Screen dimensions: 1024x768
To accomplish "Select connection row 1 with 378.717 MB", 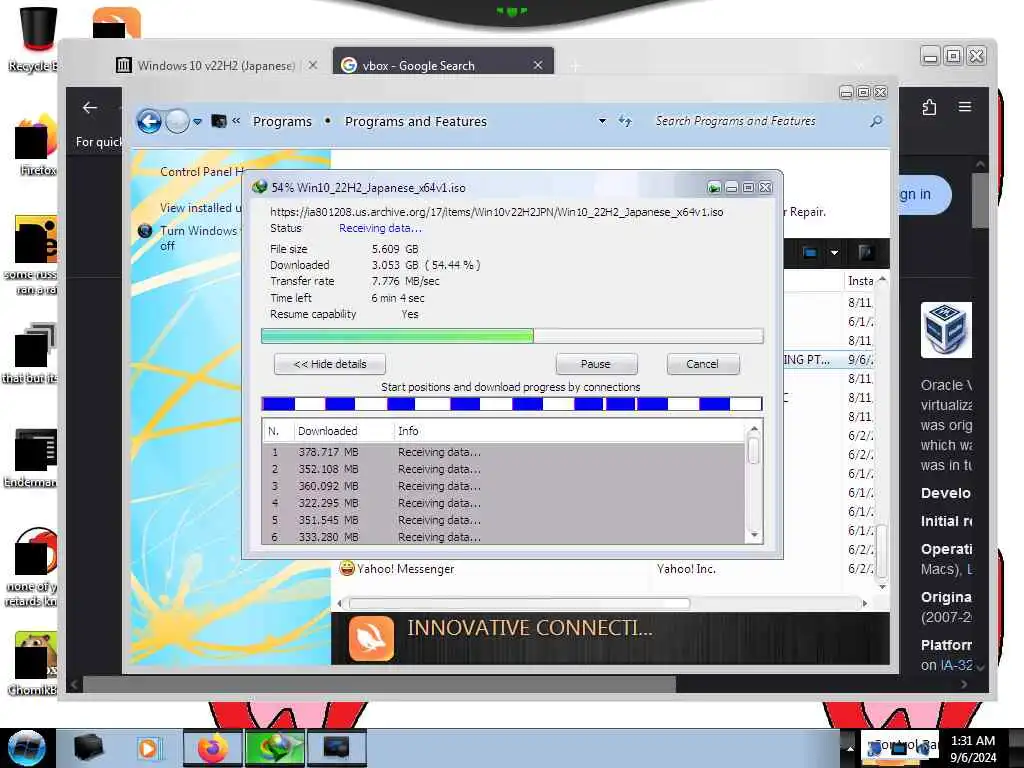I will tap(504, 452).
